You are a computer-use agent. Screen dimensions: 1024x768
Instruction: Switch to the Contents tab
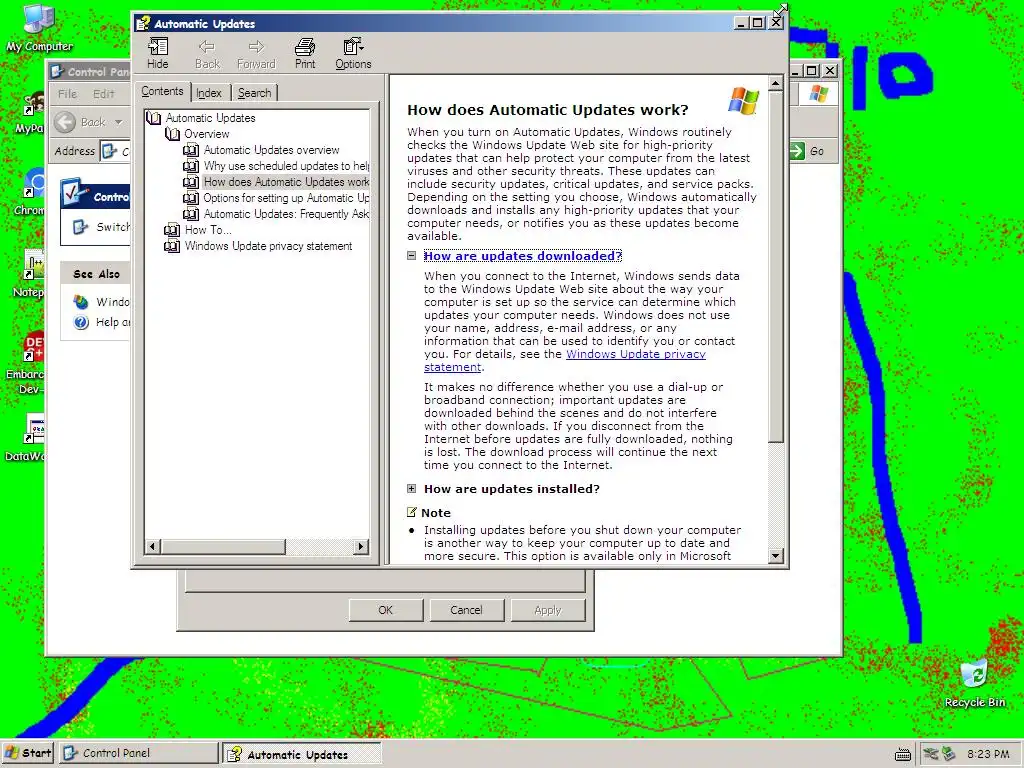(x=163, y=91)
